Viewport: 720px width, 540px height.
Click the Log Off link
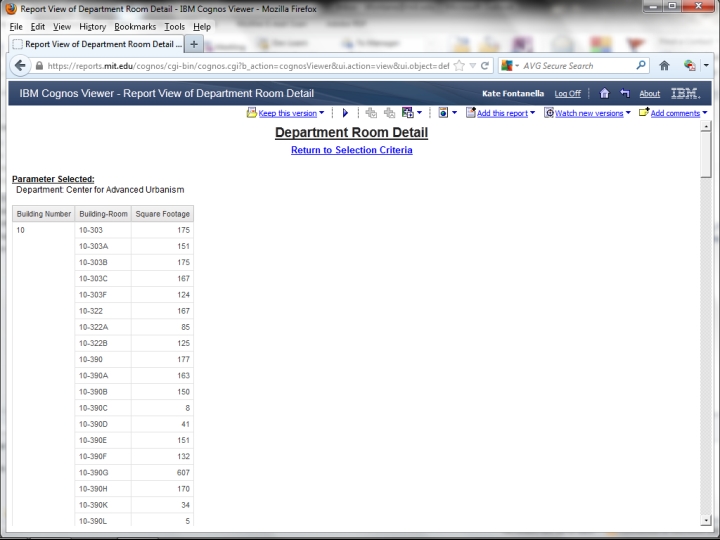click(x=567, y=94)
